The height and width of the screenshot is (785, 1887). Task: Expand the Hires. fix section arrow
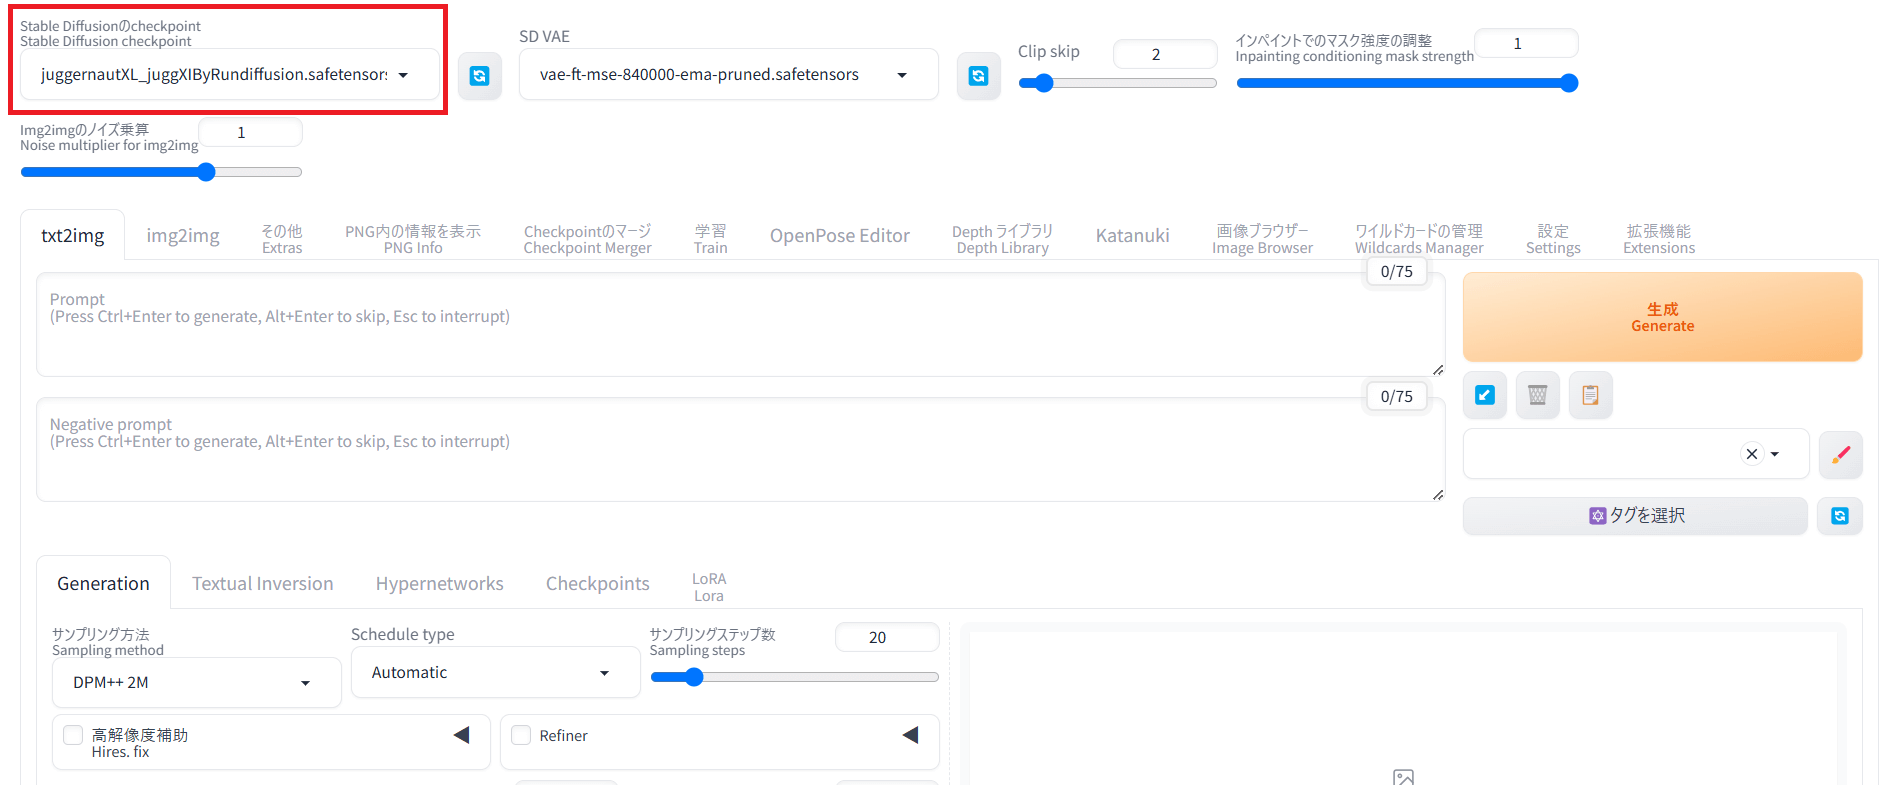[x=461, y=735]
